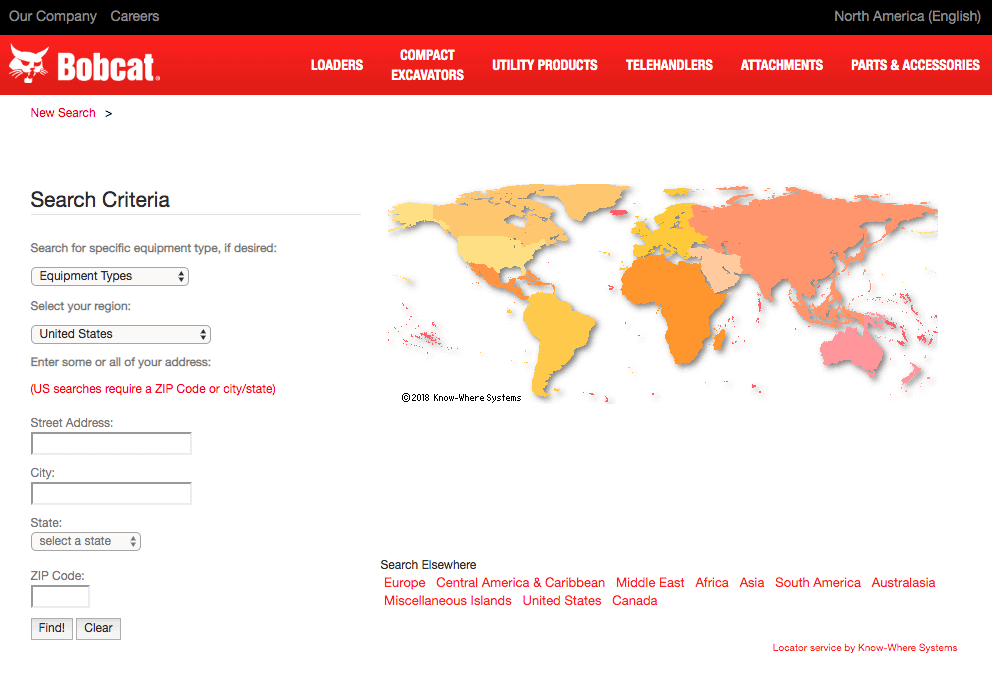Focus the Street Address field
The height and width of the screenshot is (673, 992).
[x=111, y=443]
